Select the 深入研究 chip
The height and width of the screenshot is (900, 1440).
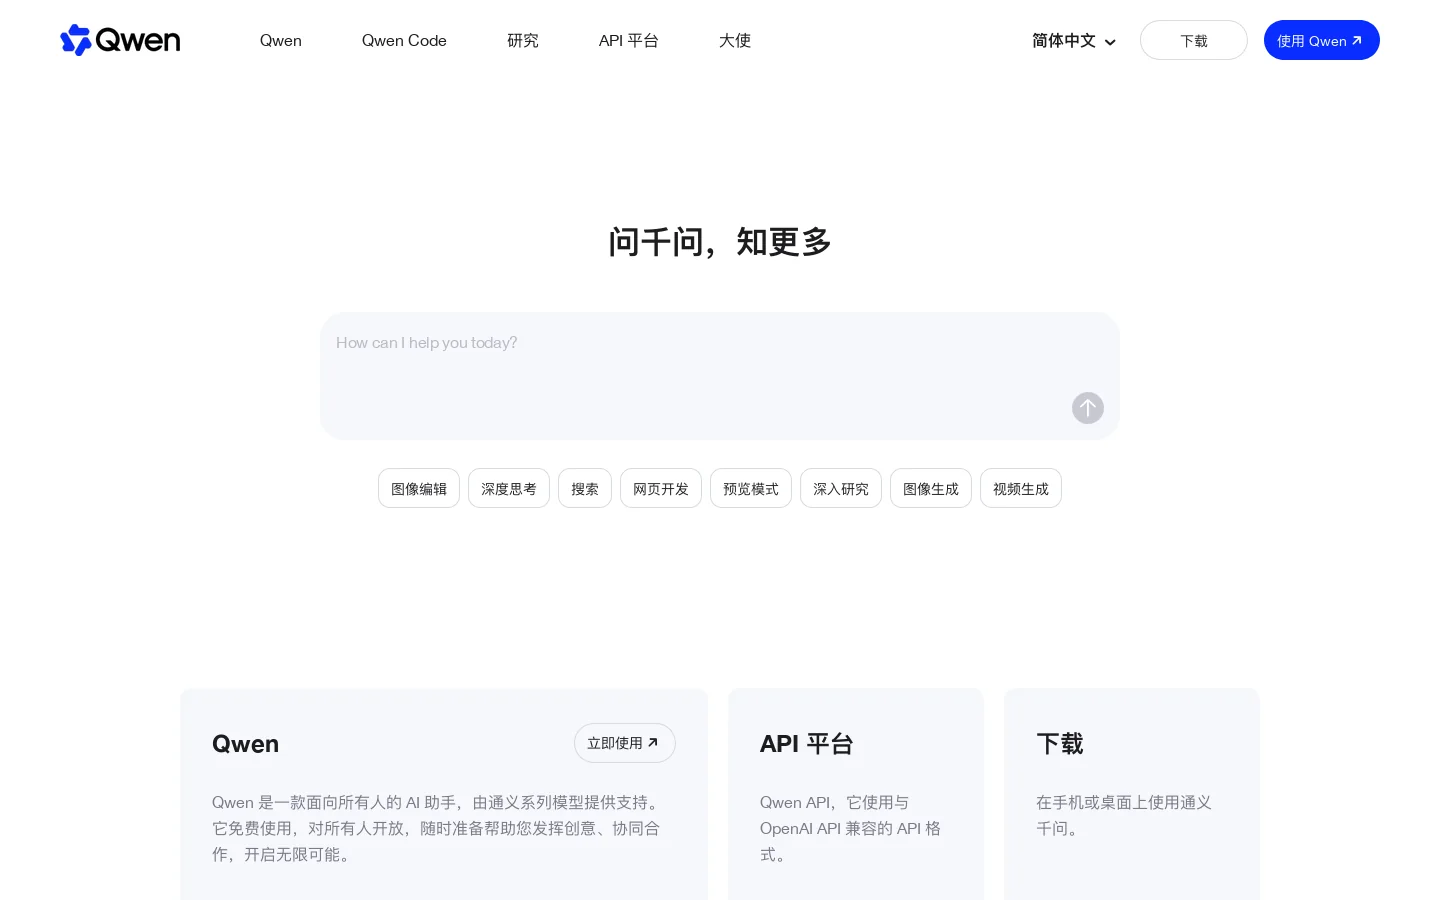(841, 488)
